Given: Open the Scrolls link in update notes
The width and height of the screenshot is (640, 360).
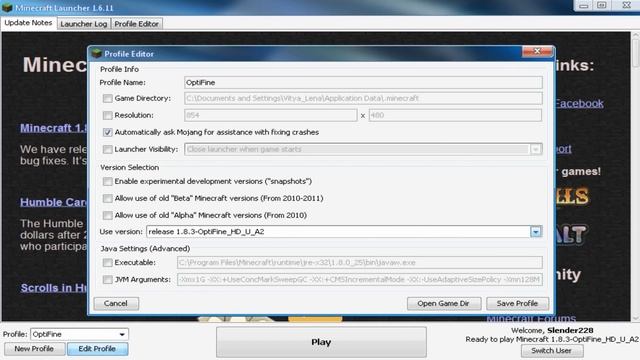Looking at the screenshot, I should point(54,288).
